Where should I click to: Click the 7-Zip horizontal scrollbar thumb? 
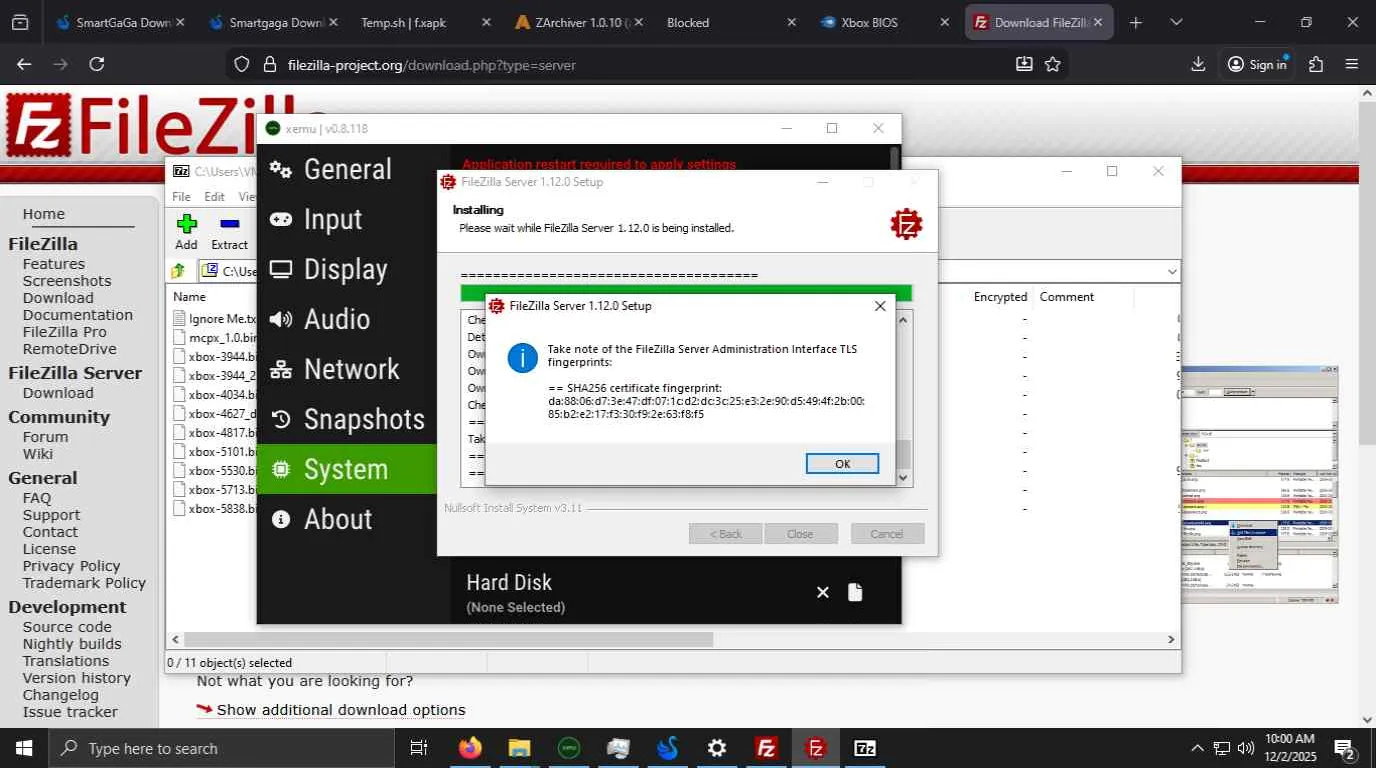pyautogui.click(x=448, y=639)
